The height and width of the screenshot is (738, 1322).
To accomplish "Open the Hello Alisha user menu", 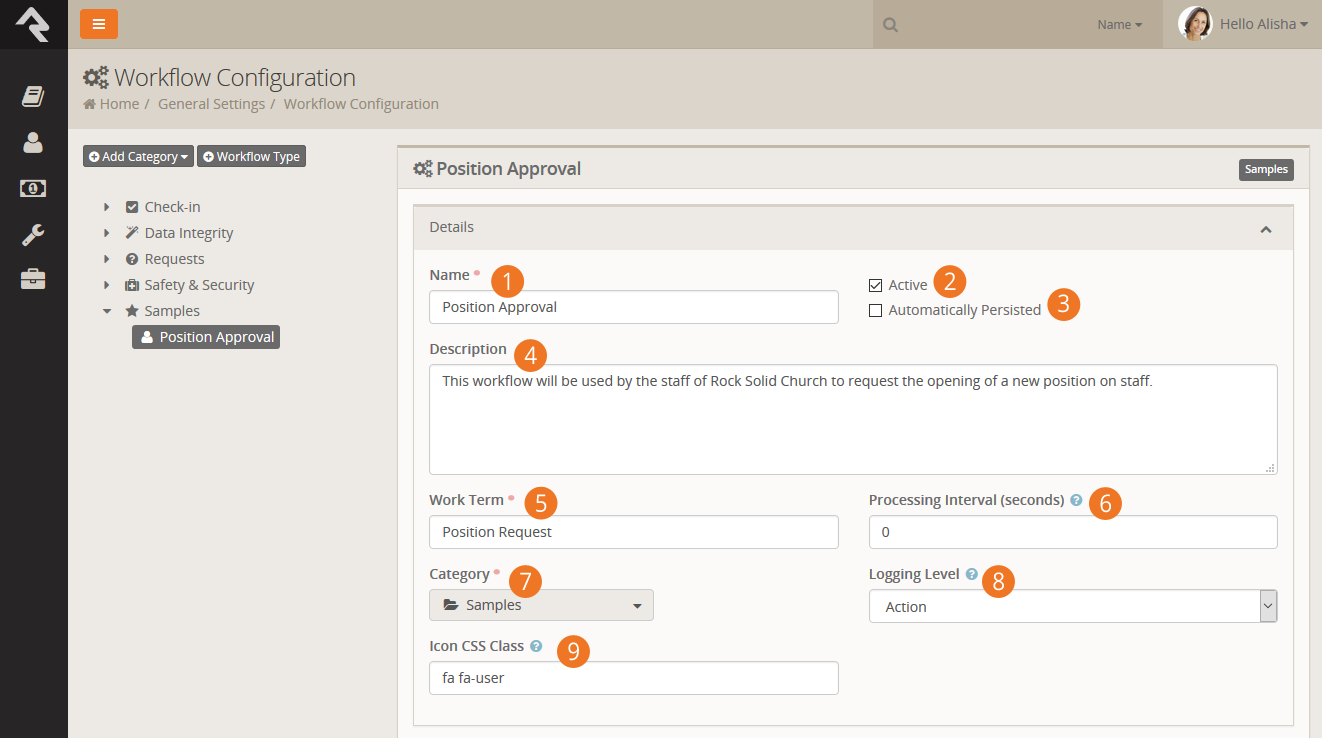I will click(1264, 24).
